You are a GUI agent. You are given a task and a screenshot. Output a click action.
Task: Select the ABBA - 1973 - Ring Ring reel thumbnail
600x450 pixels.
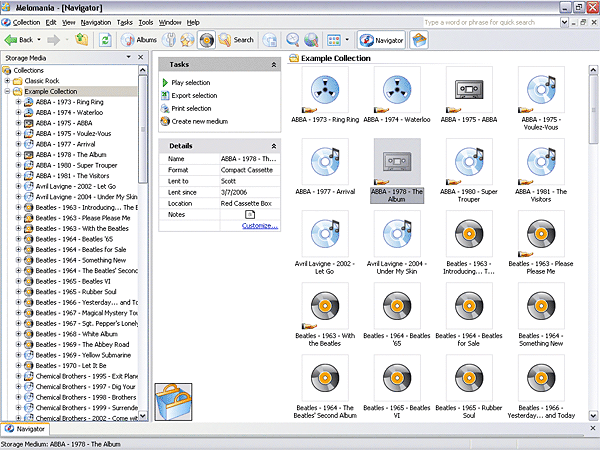(325, 90)
